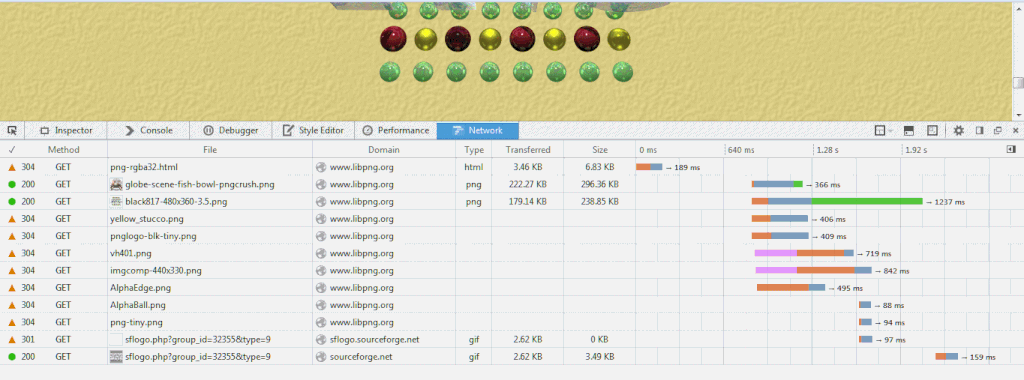The width and height of the screenshot is (1024, 380).
Task: Sort requests by Method column
Action: (63, 150)
